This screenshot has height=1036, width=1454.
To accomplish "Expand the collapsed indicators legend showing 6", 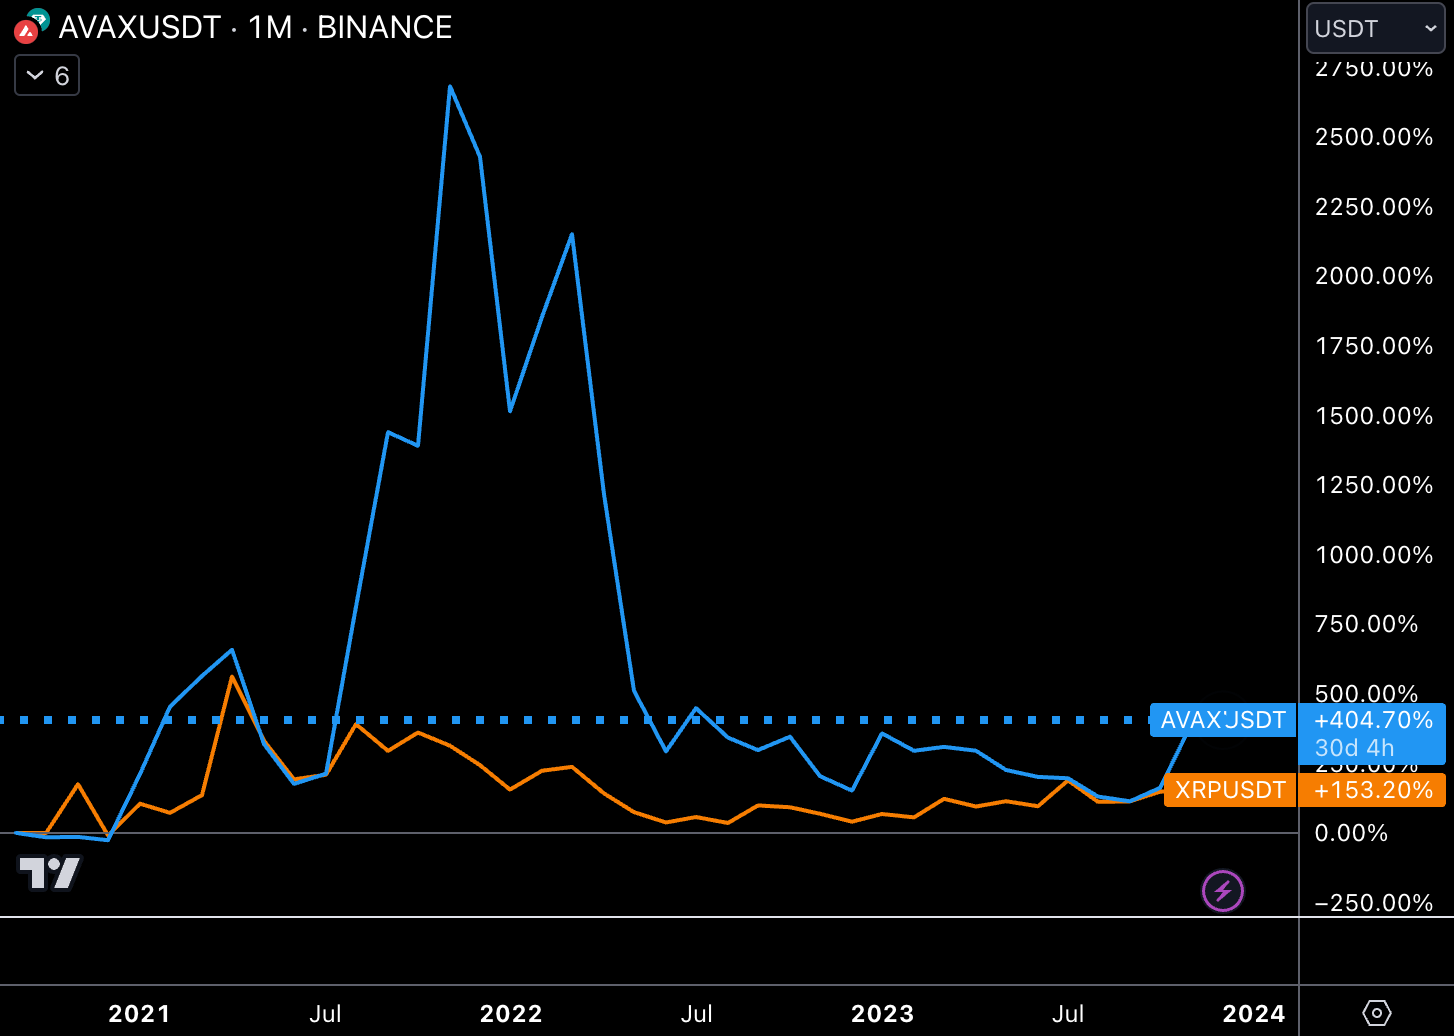I will click(x=47, y=76).
